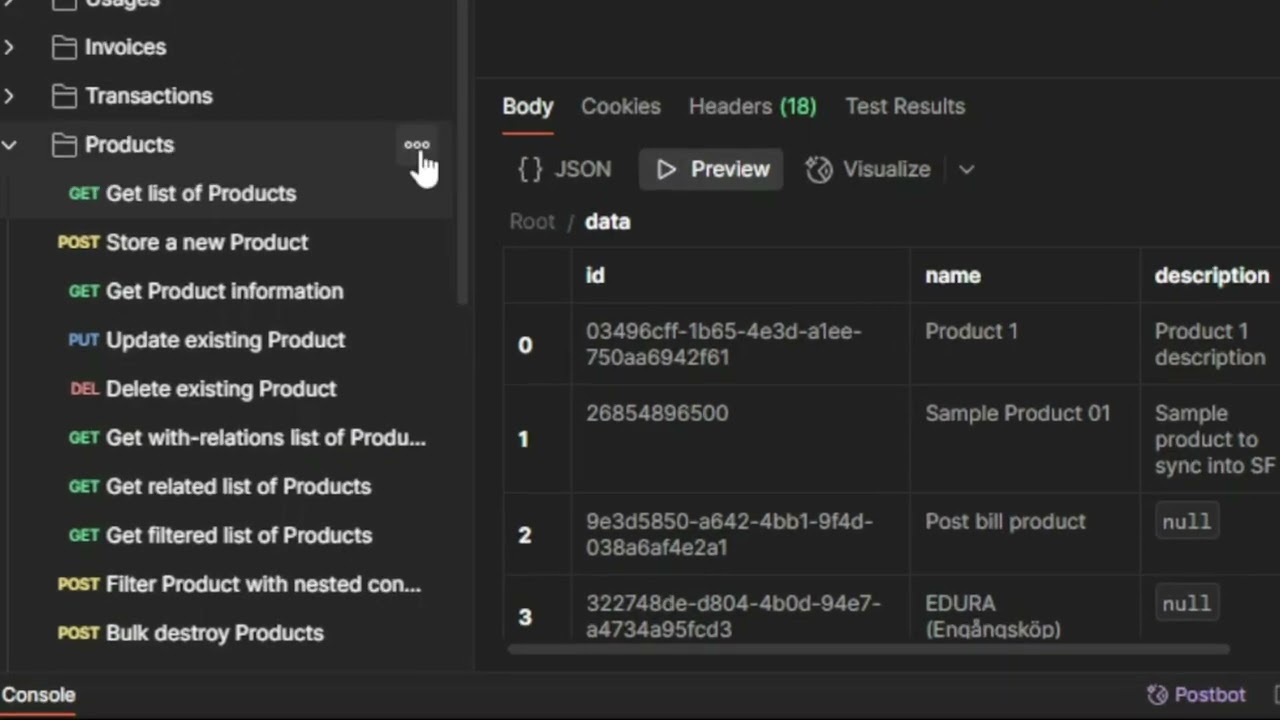Collapse the Products folder chevron

tap(9, 145)
